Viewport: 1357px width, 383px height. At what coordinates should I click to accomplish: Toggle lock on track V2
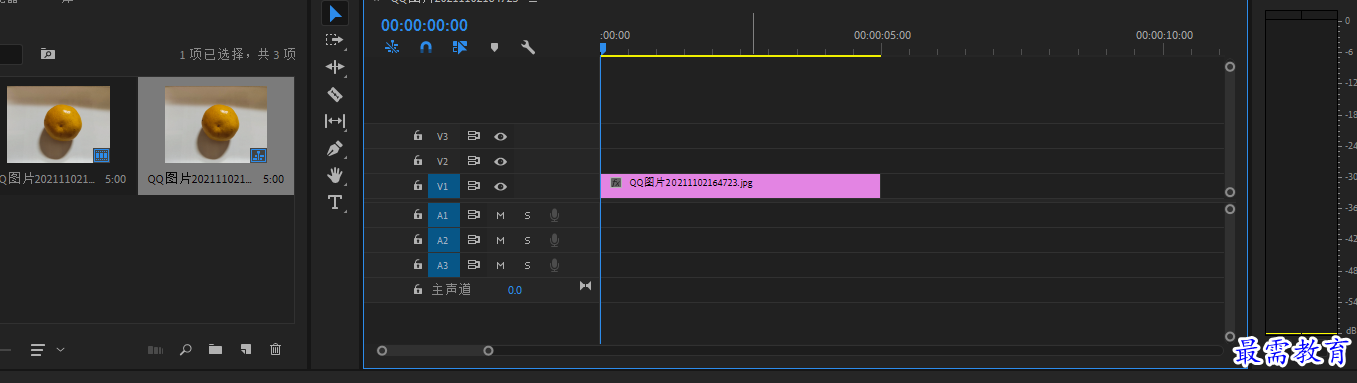[418, 161]
